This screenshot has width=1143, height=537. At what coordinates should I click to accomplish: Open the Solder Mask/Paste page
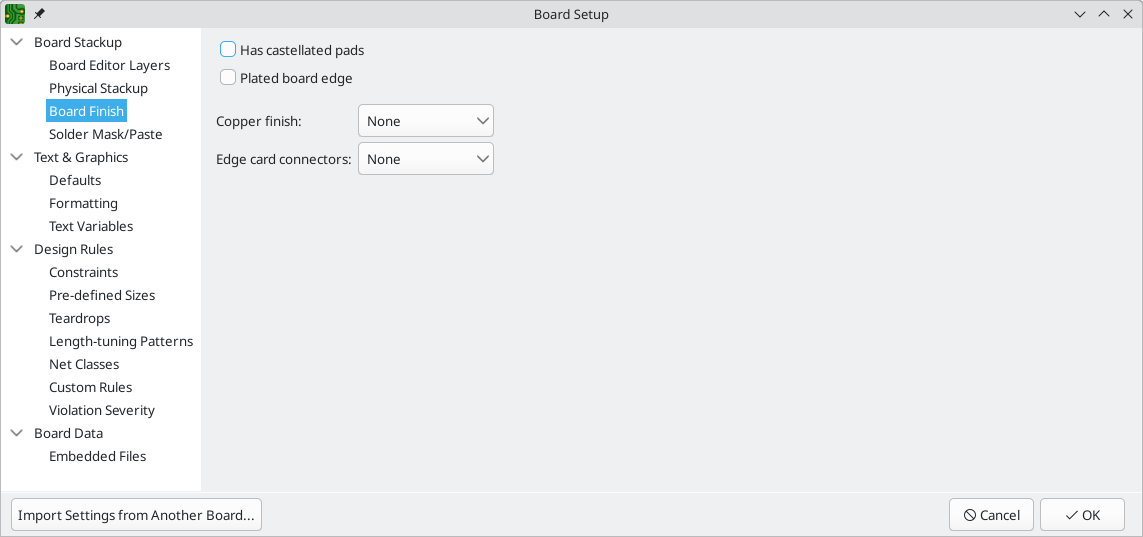pyautogui.click(x=105, y=134)
